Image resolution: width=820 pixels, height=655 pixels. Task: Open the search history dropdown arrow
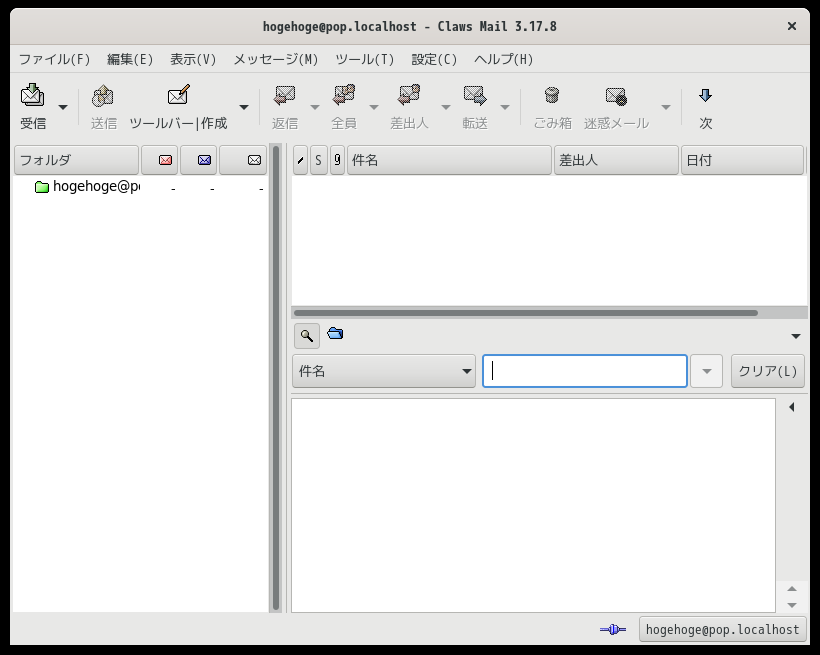(x=707, y=371)
